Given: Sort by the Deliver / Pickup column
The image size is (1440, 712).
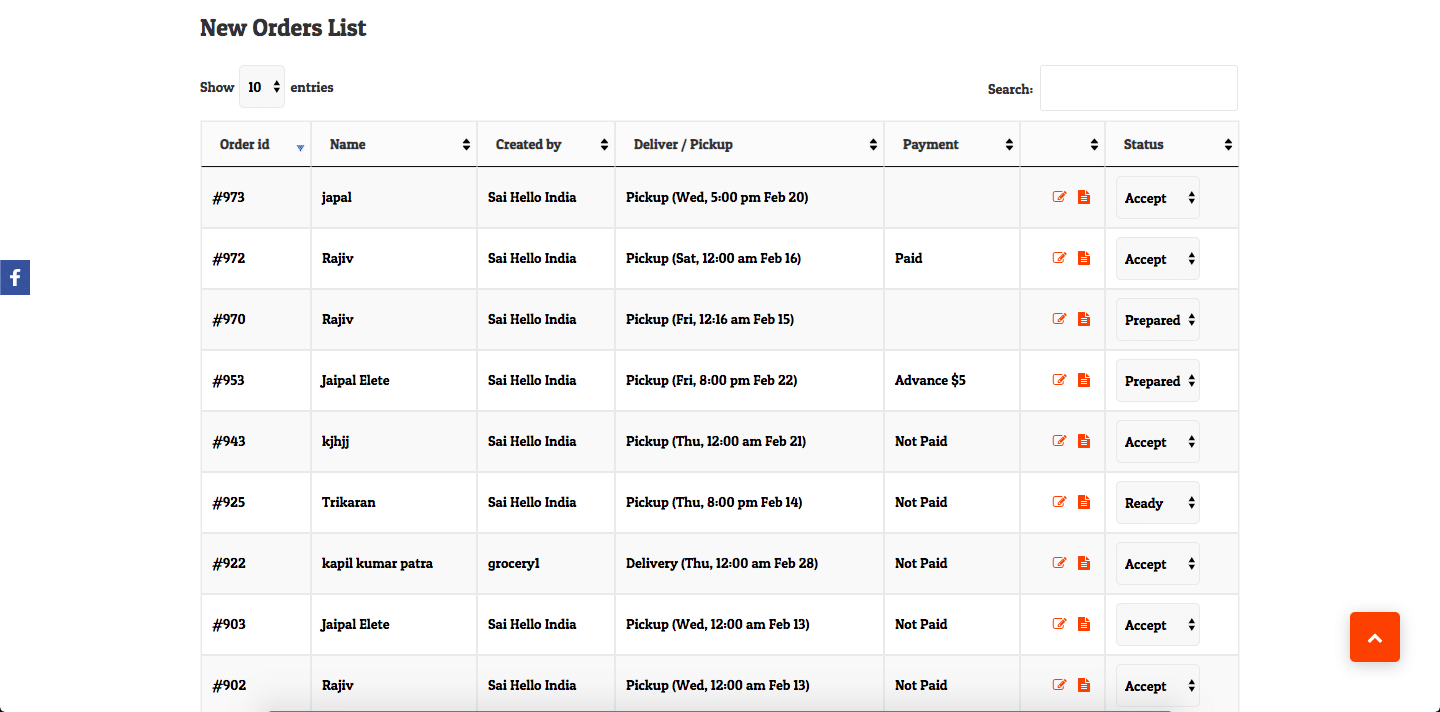Looking at the screenshot, I should click(748, 144).
